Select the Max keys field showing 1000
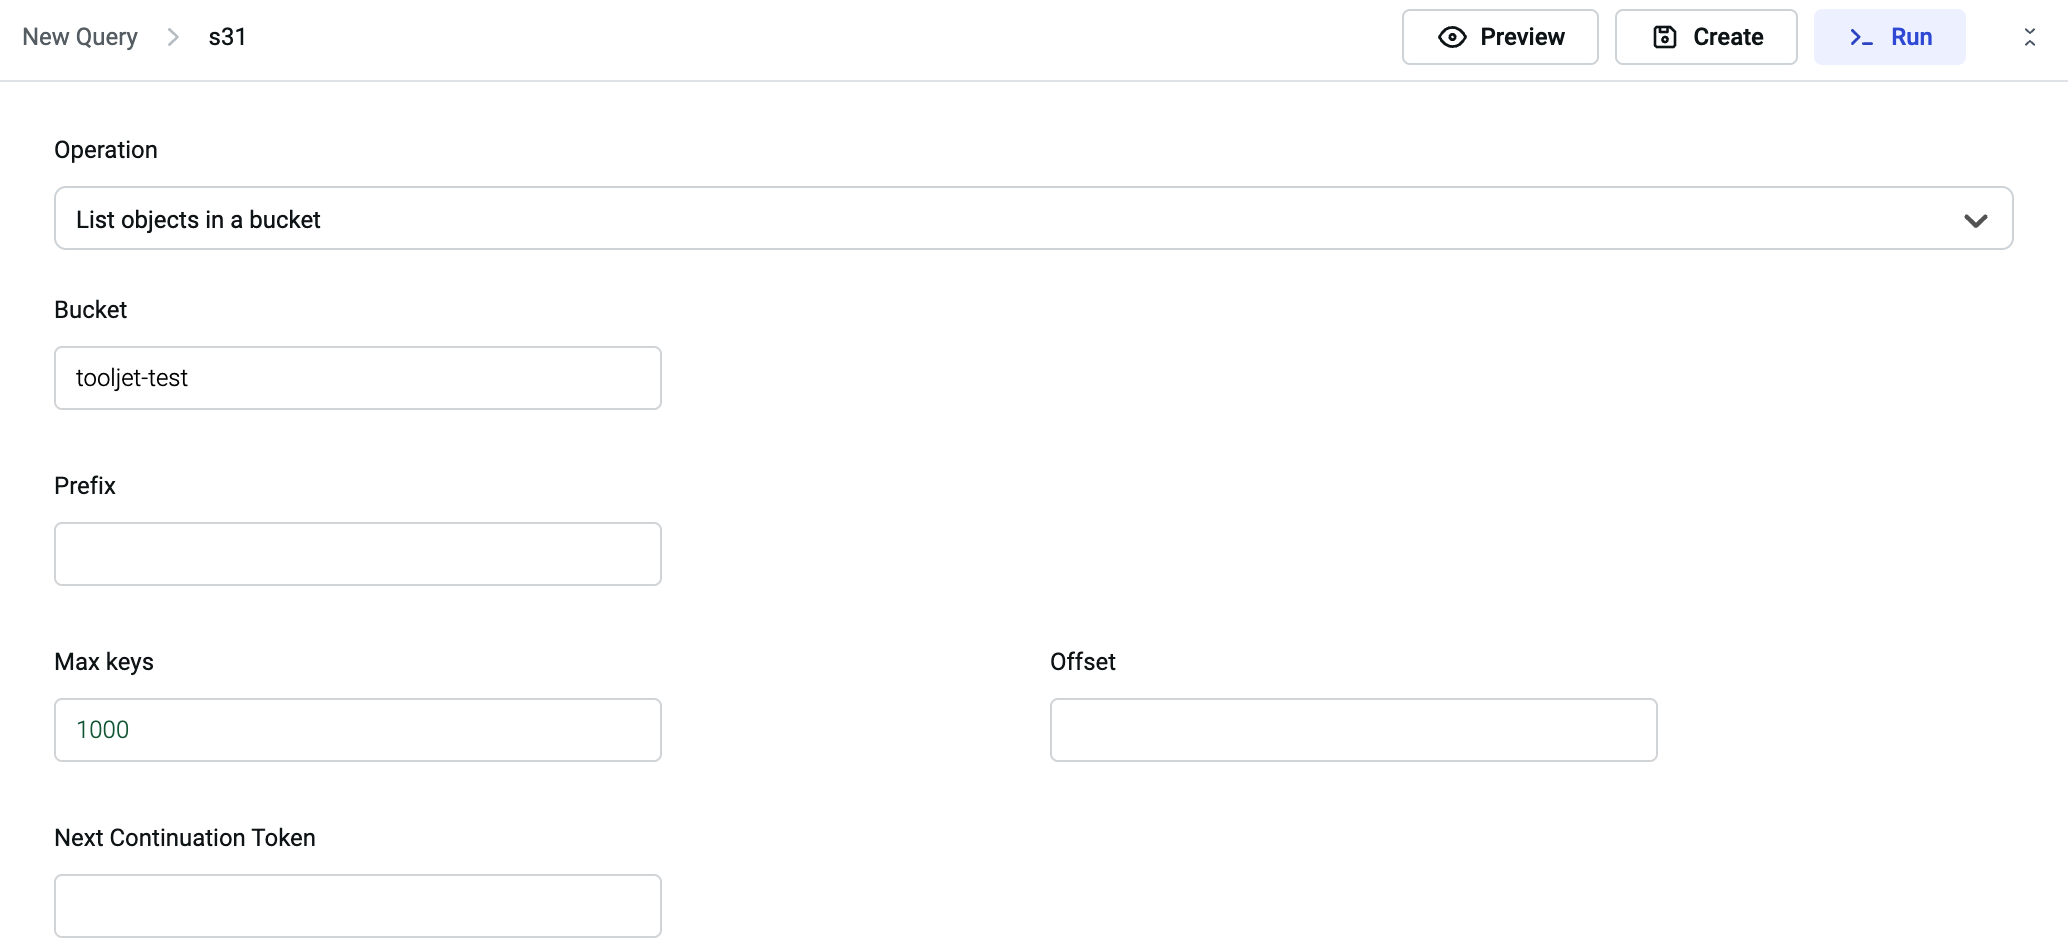2068x948 pixels. coord(357,730)
